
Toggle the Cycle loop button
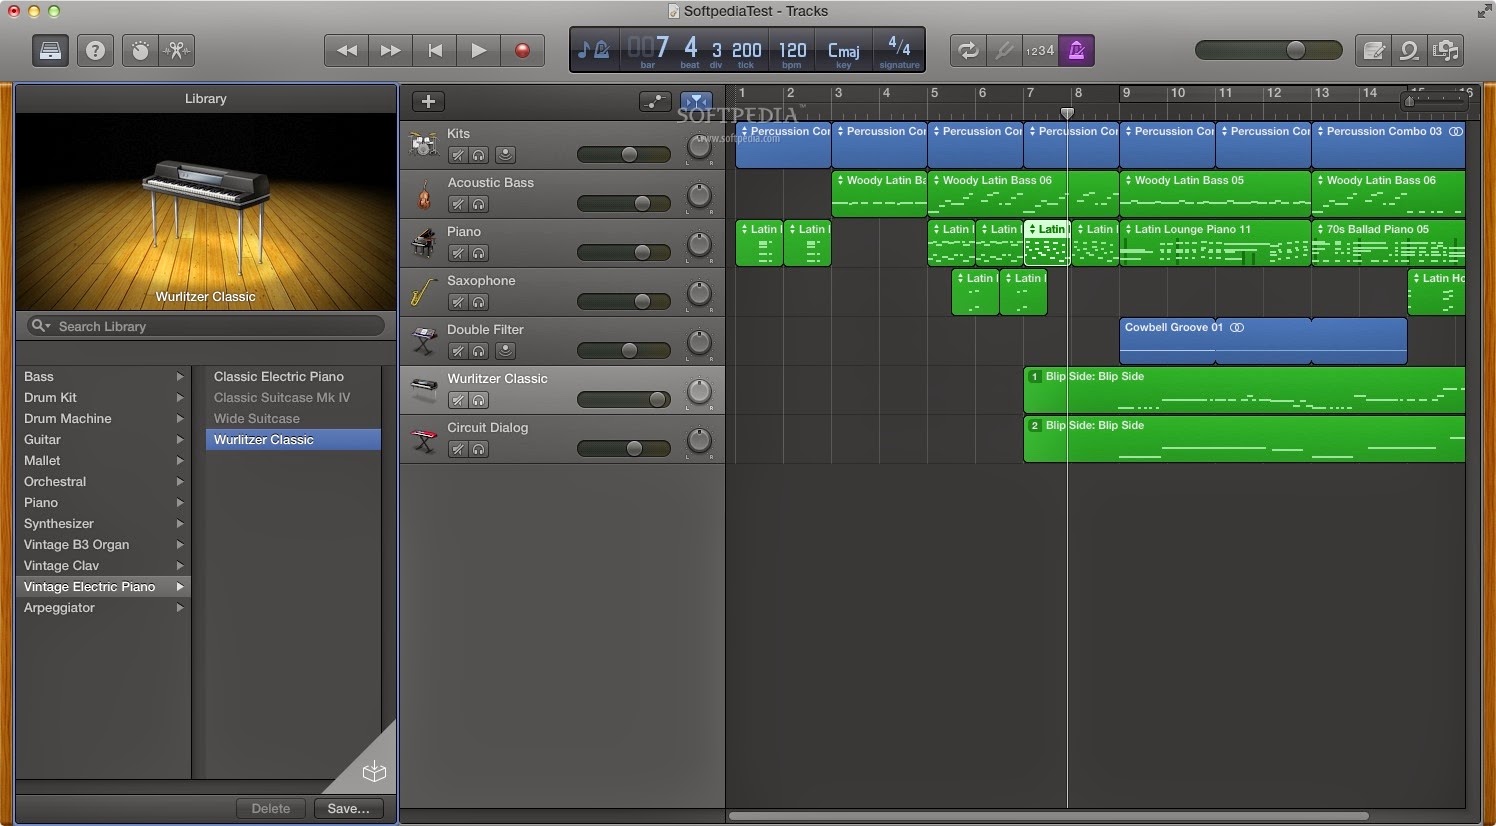click(968, 50)
